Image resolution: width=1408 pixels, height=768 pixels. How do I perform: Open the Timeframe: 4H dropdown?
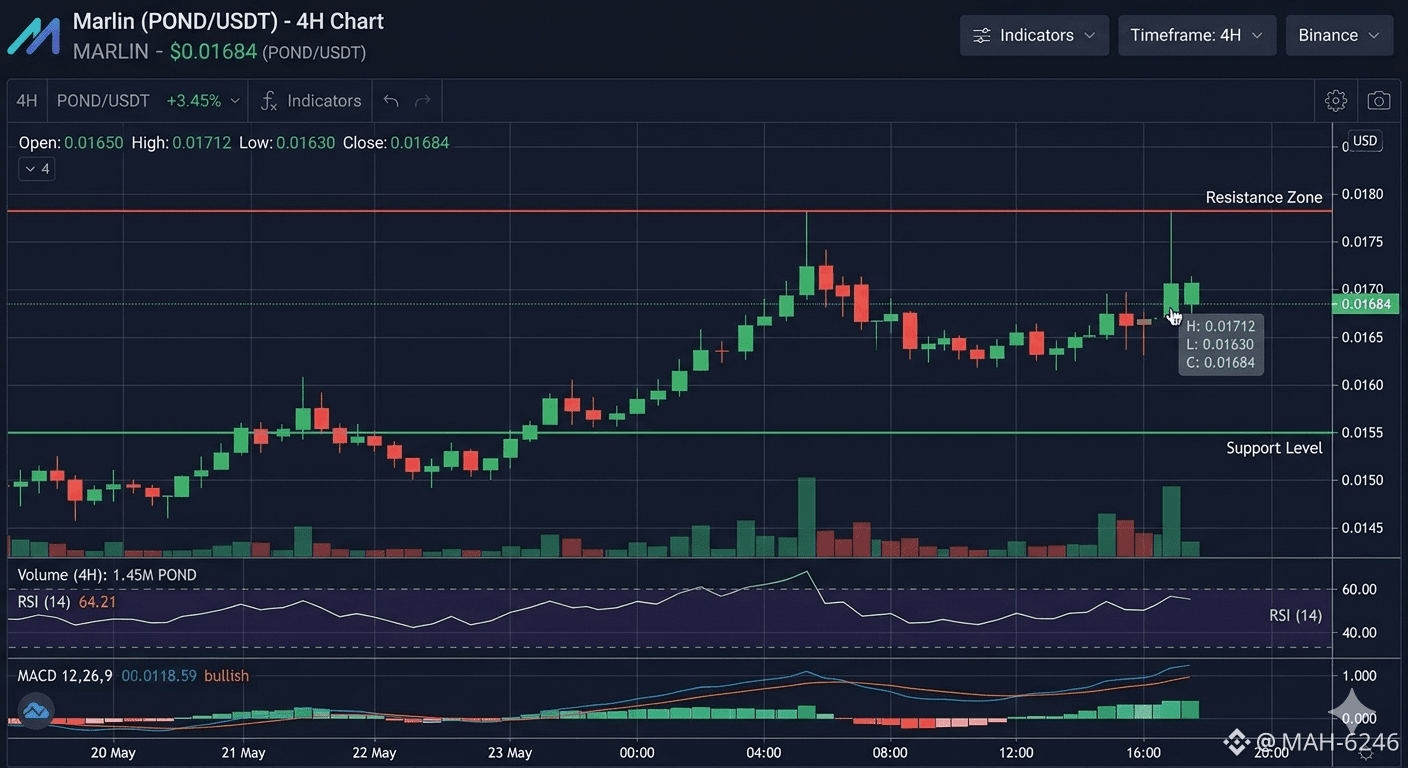[x=1196, y=35]
